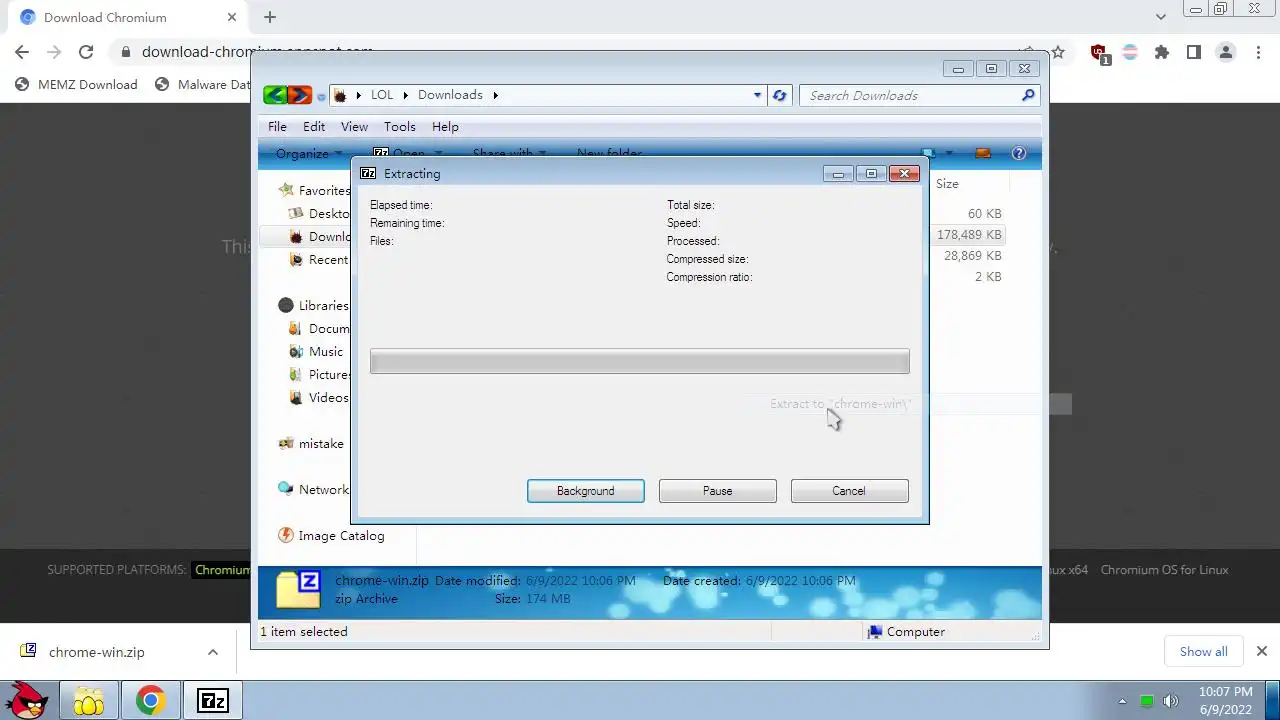Open uBlock Origin extension
The image size is (1280, 720).
pos(1099,53)
